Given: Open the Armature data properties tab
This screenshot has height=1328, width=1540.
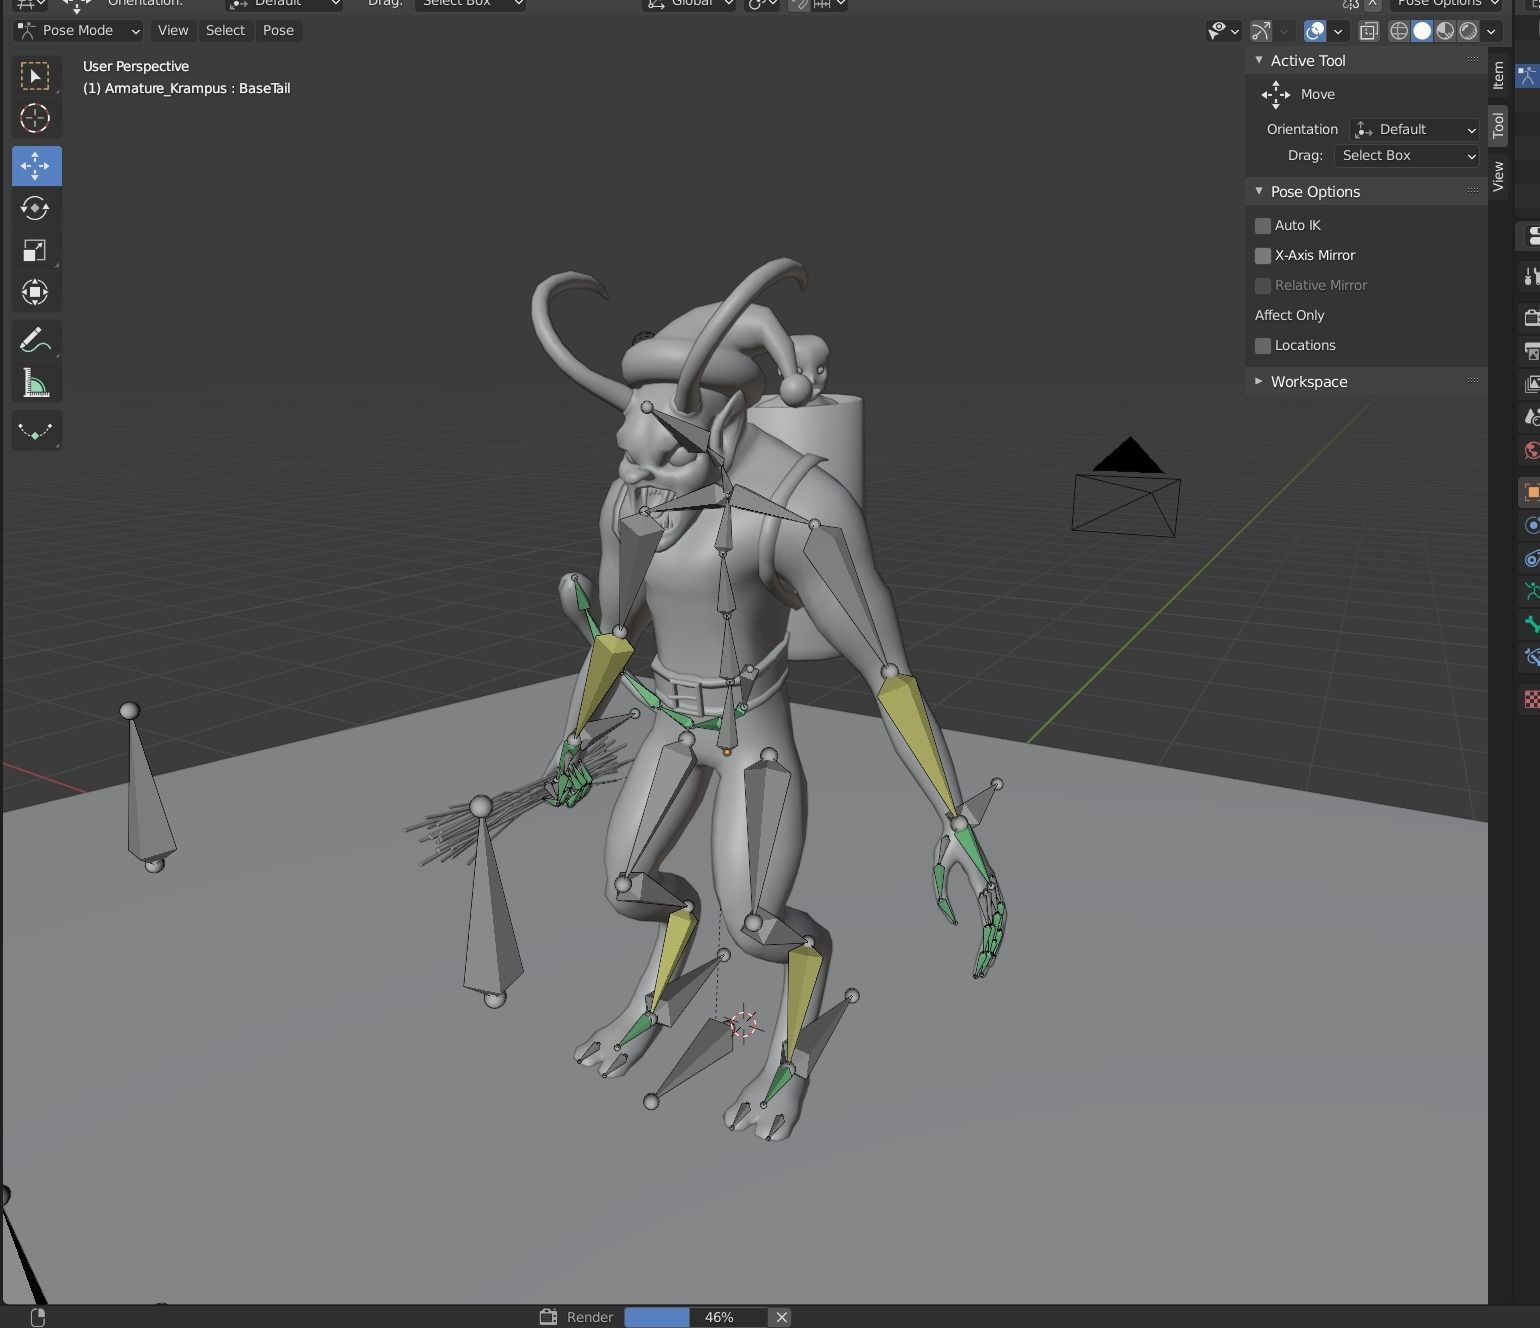Looking at the screenshot, I should (1530, 592).
